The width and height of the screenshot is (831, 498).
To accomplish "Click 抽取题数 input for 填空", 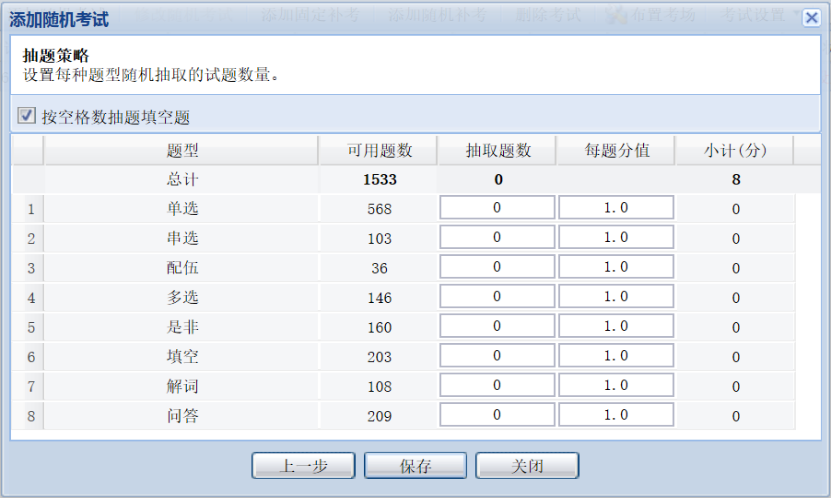I will [x=497, y=356].
